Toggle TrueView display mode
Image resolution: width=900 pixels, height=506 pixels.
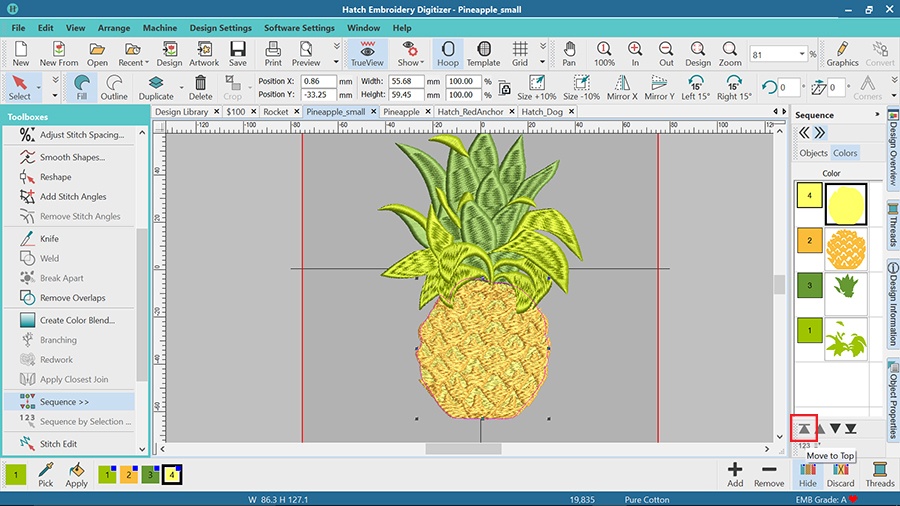pyautogui.click(x=367, y=53)
